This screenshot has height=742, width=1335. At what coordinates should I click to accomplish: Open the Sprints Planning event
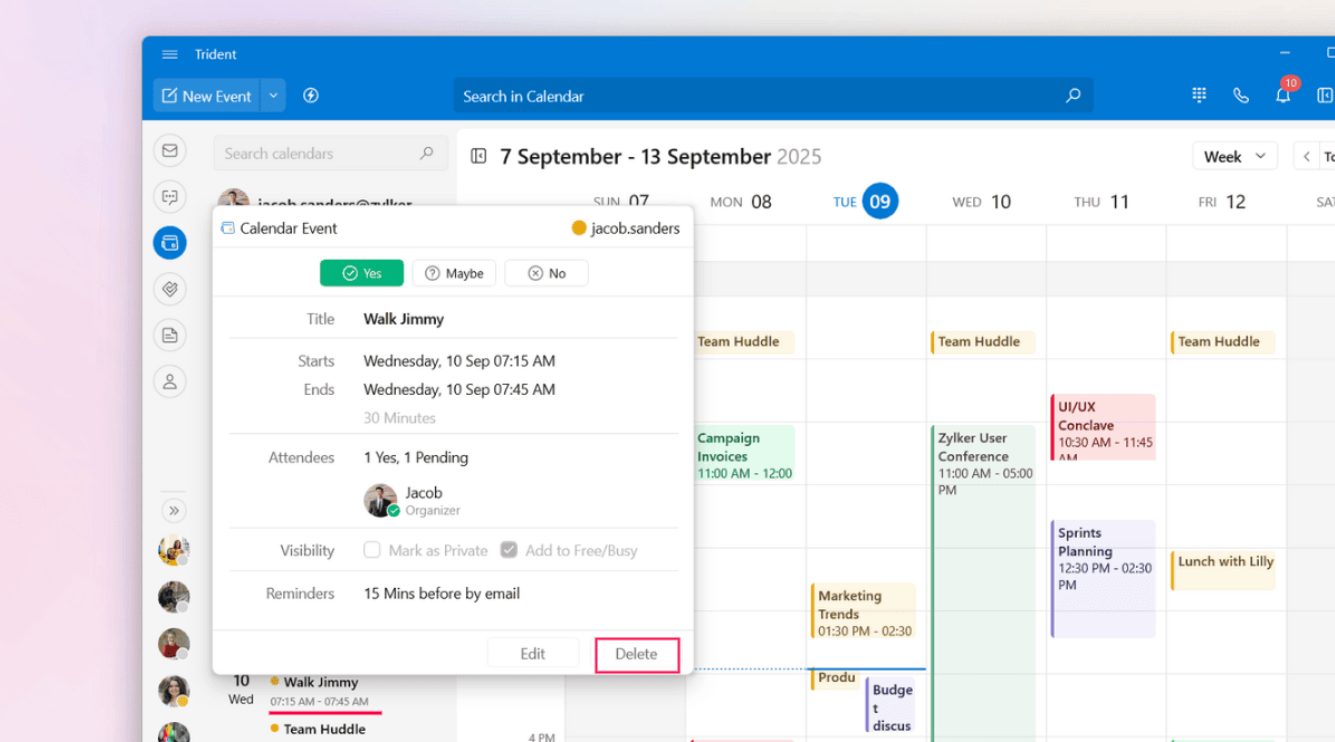[1103, 578]
